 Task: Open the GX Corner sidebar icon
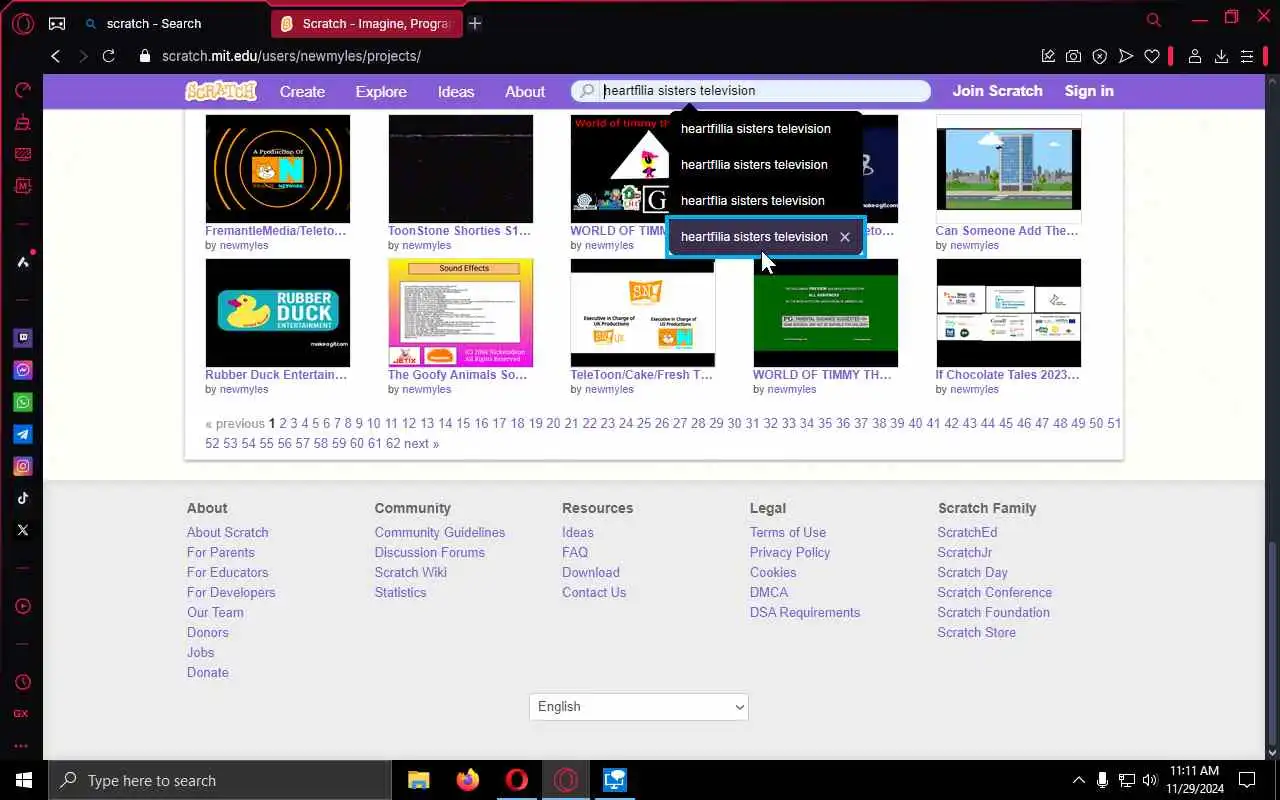pyautogui.click(x=22, y=714)
